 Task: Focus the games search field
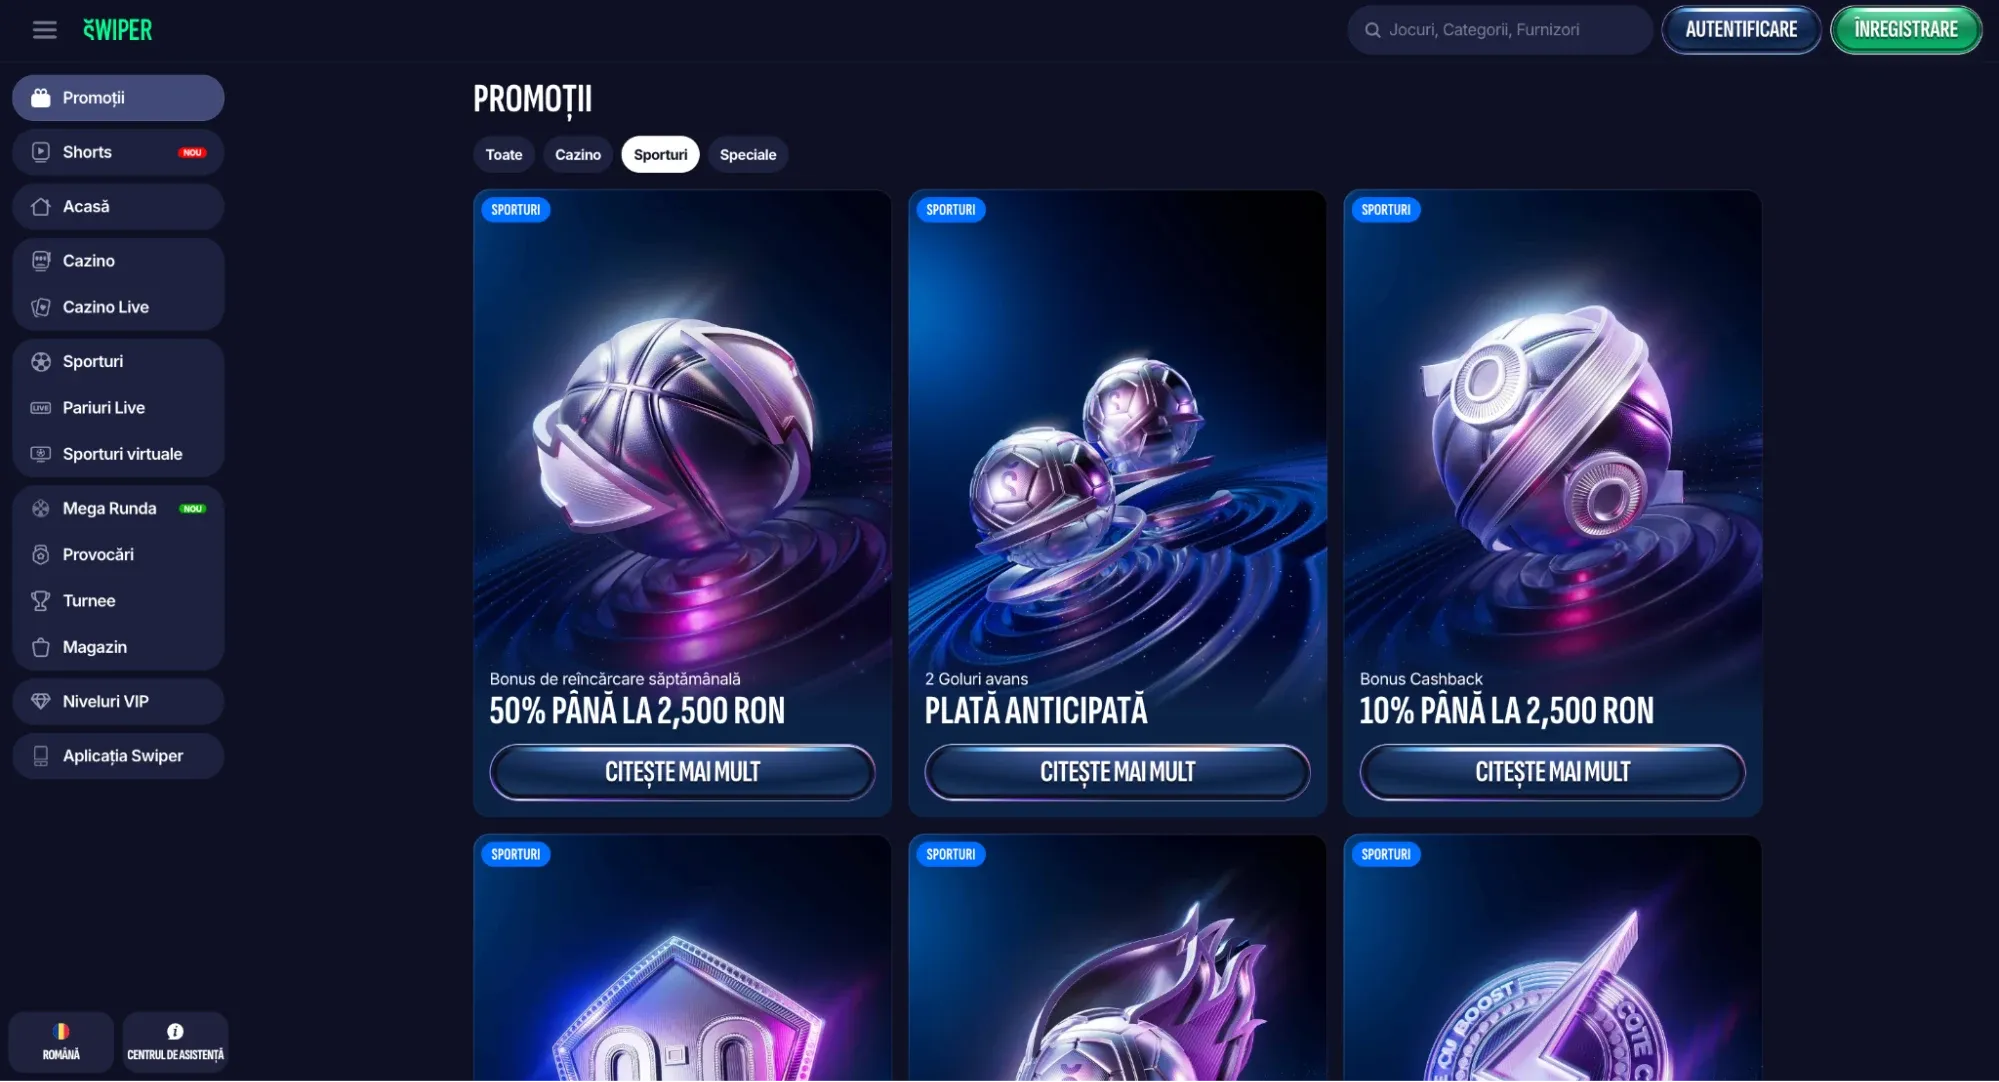pyautogui.click(x=1499, y=30)
